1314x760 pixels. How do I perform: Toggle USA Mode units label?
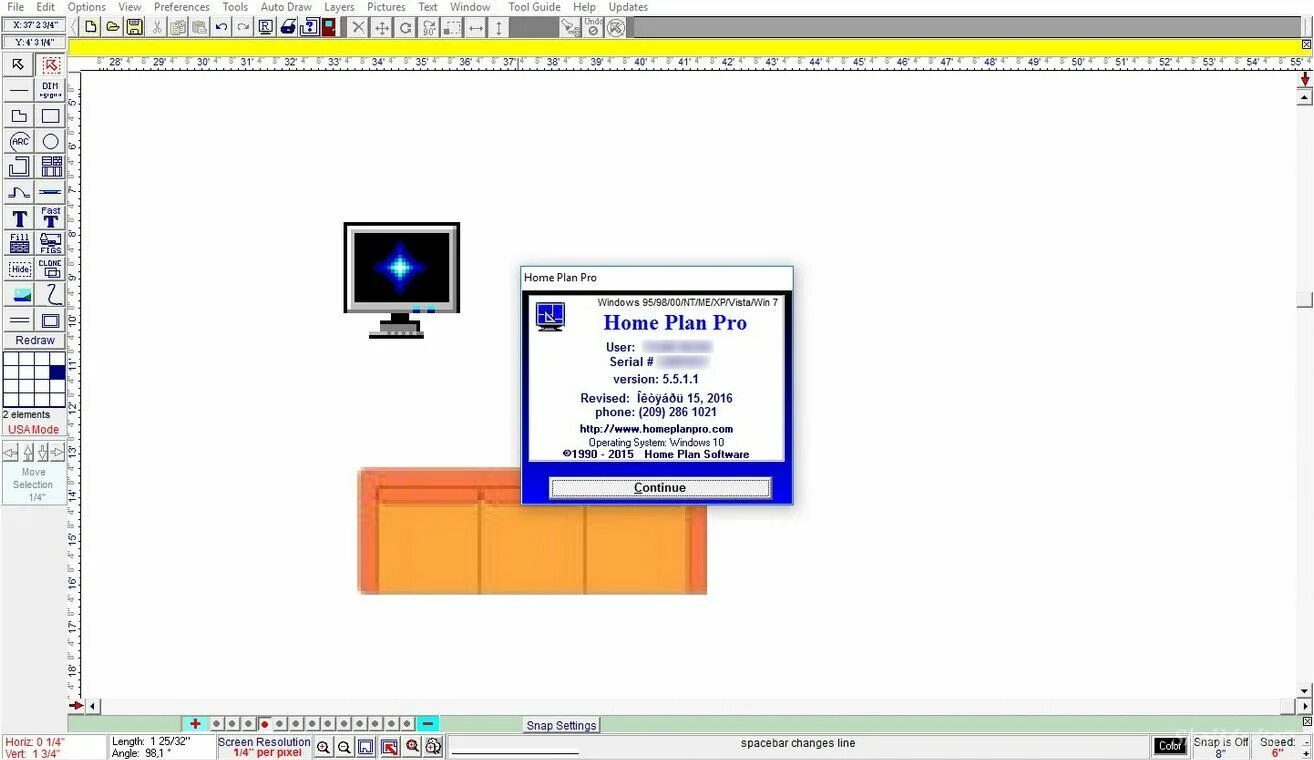(x=34, y=429)
